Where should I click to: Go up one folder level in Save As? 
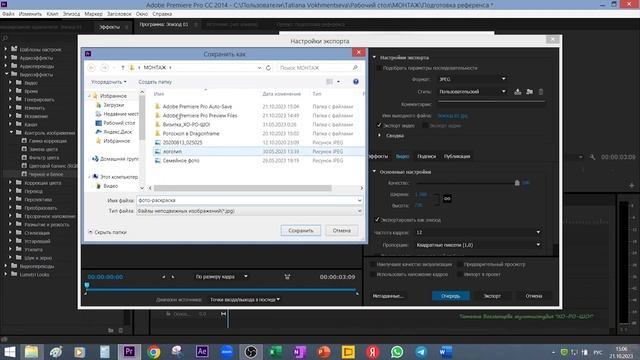[122, 68]
